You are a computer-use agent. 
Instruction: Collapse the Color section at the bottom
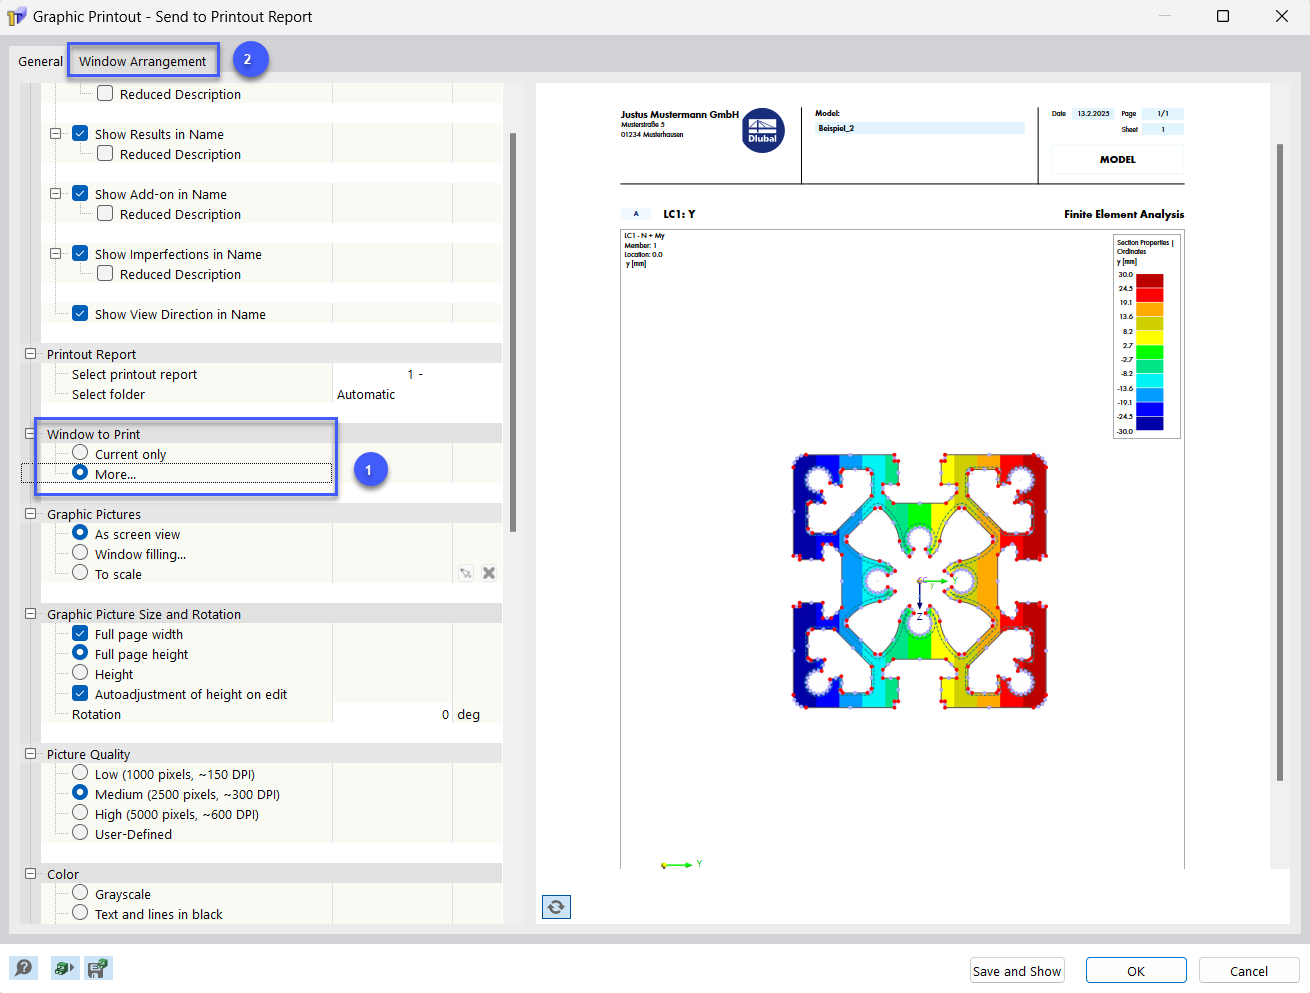point(29,873)
